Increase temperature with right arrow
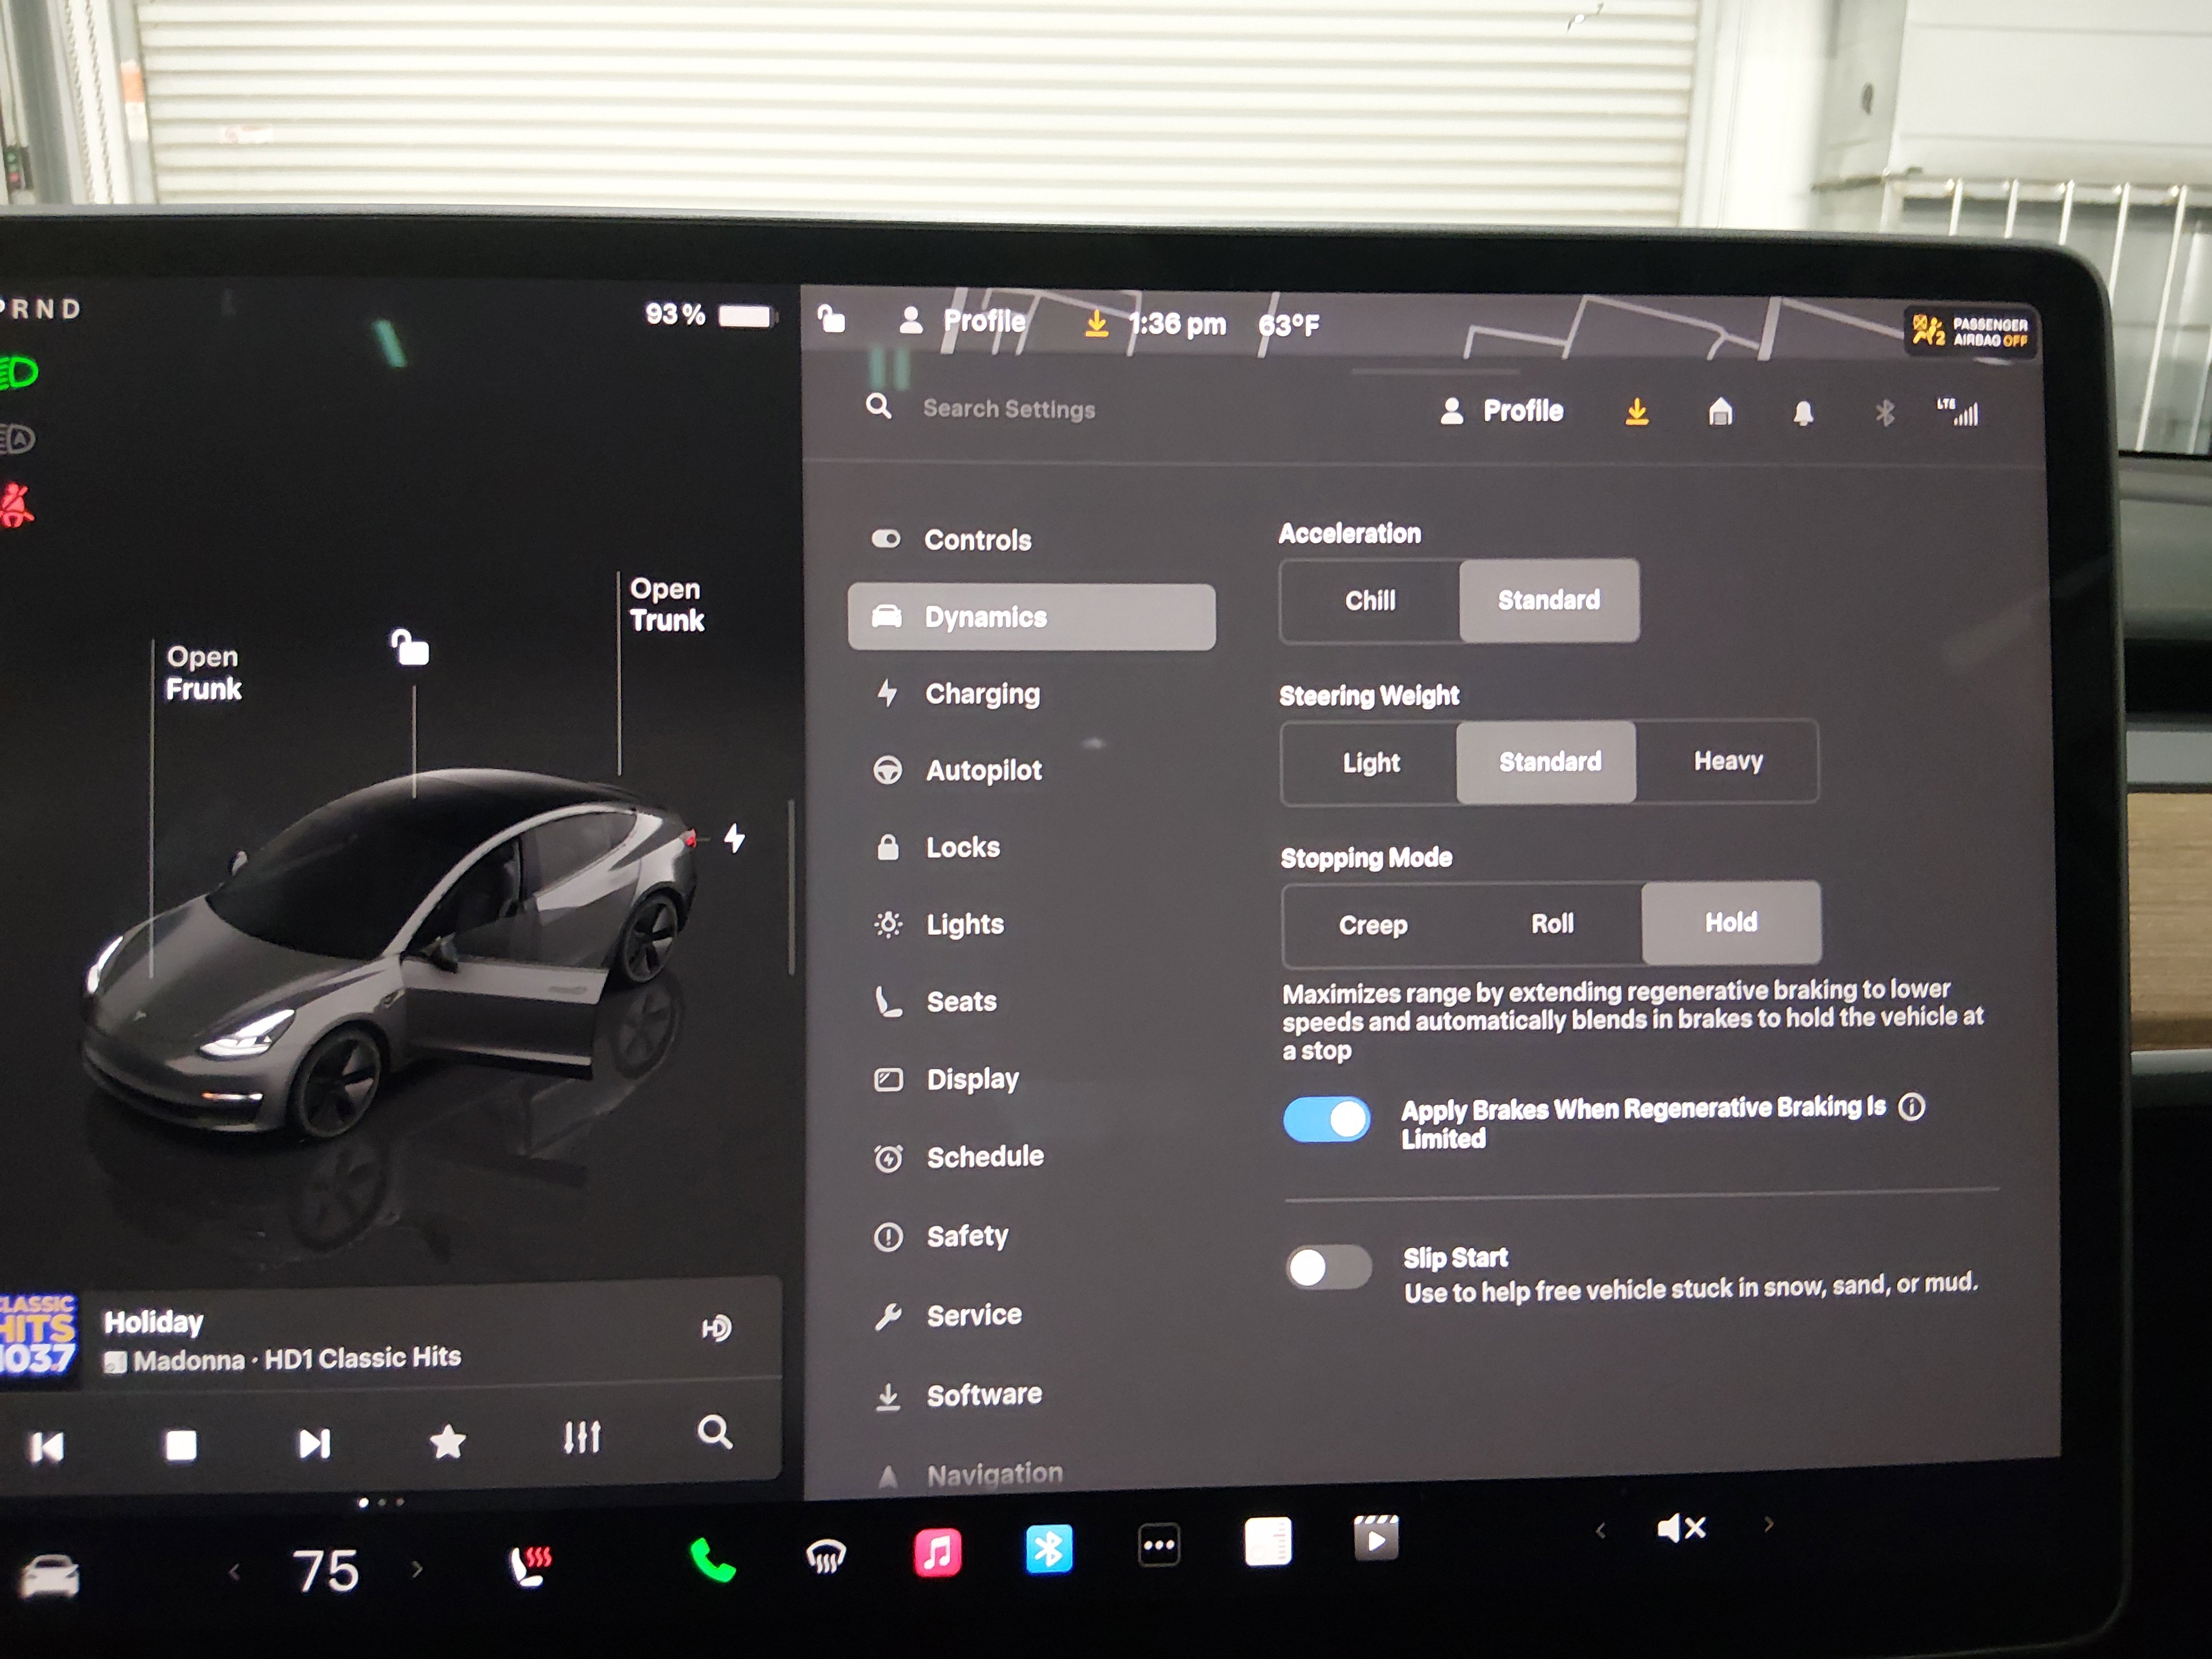Viewport: 2212px width, 1659px height. pos(417,1570)
